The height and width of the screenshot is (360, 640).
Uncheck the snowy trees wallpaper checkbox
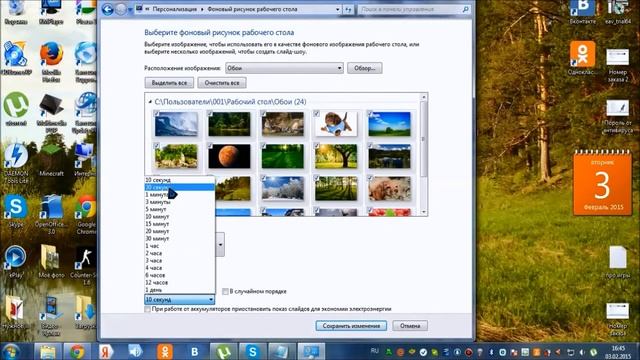pos(264,178)
